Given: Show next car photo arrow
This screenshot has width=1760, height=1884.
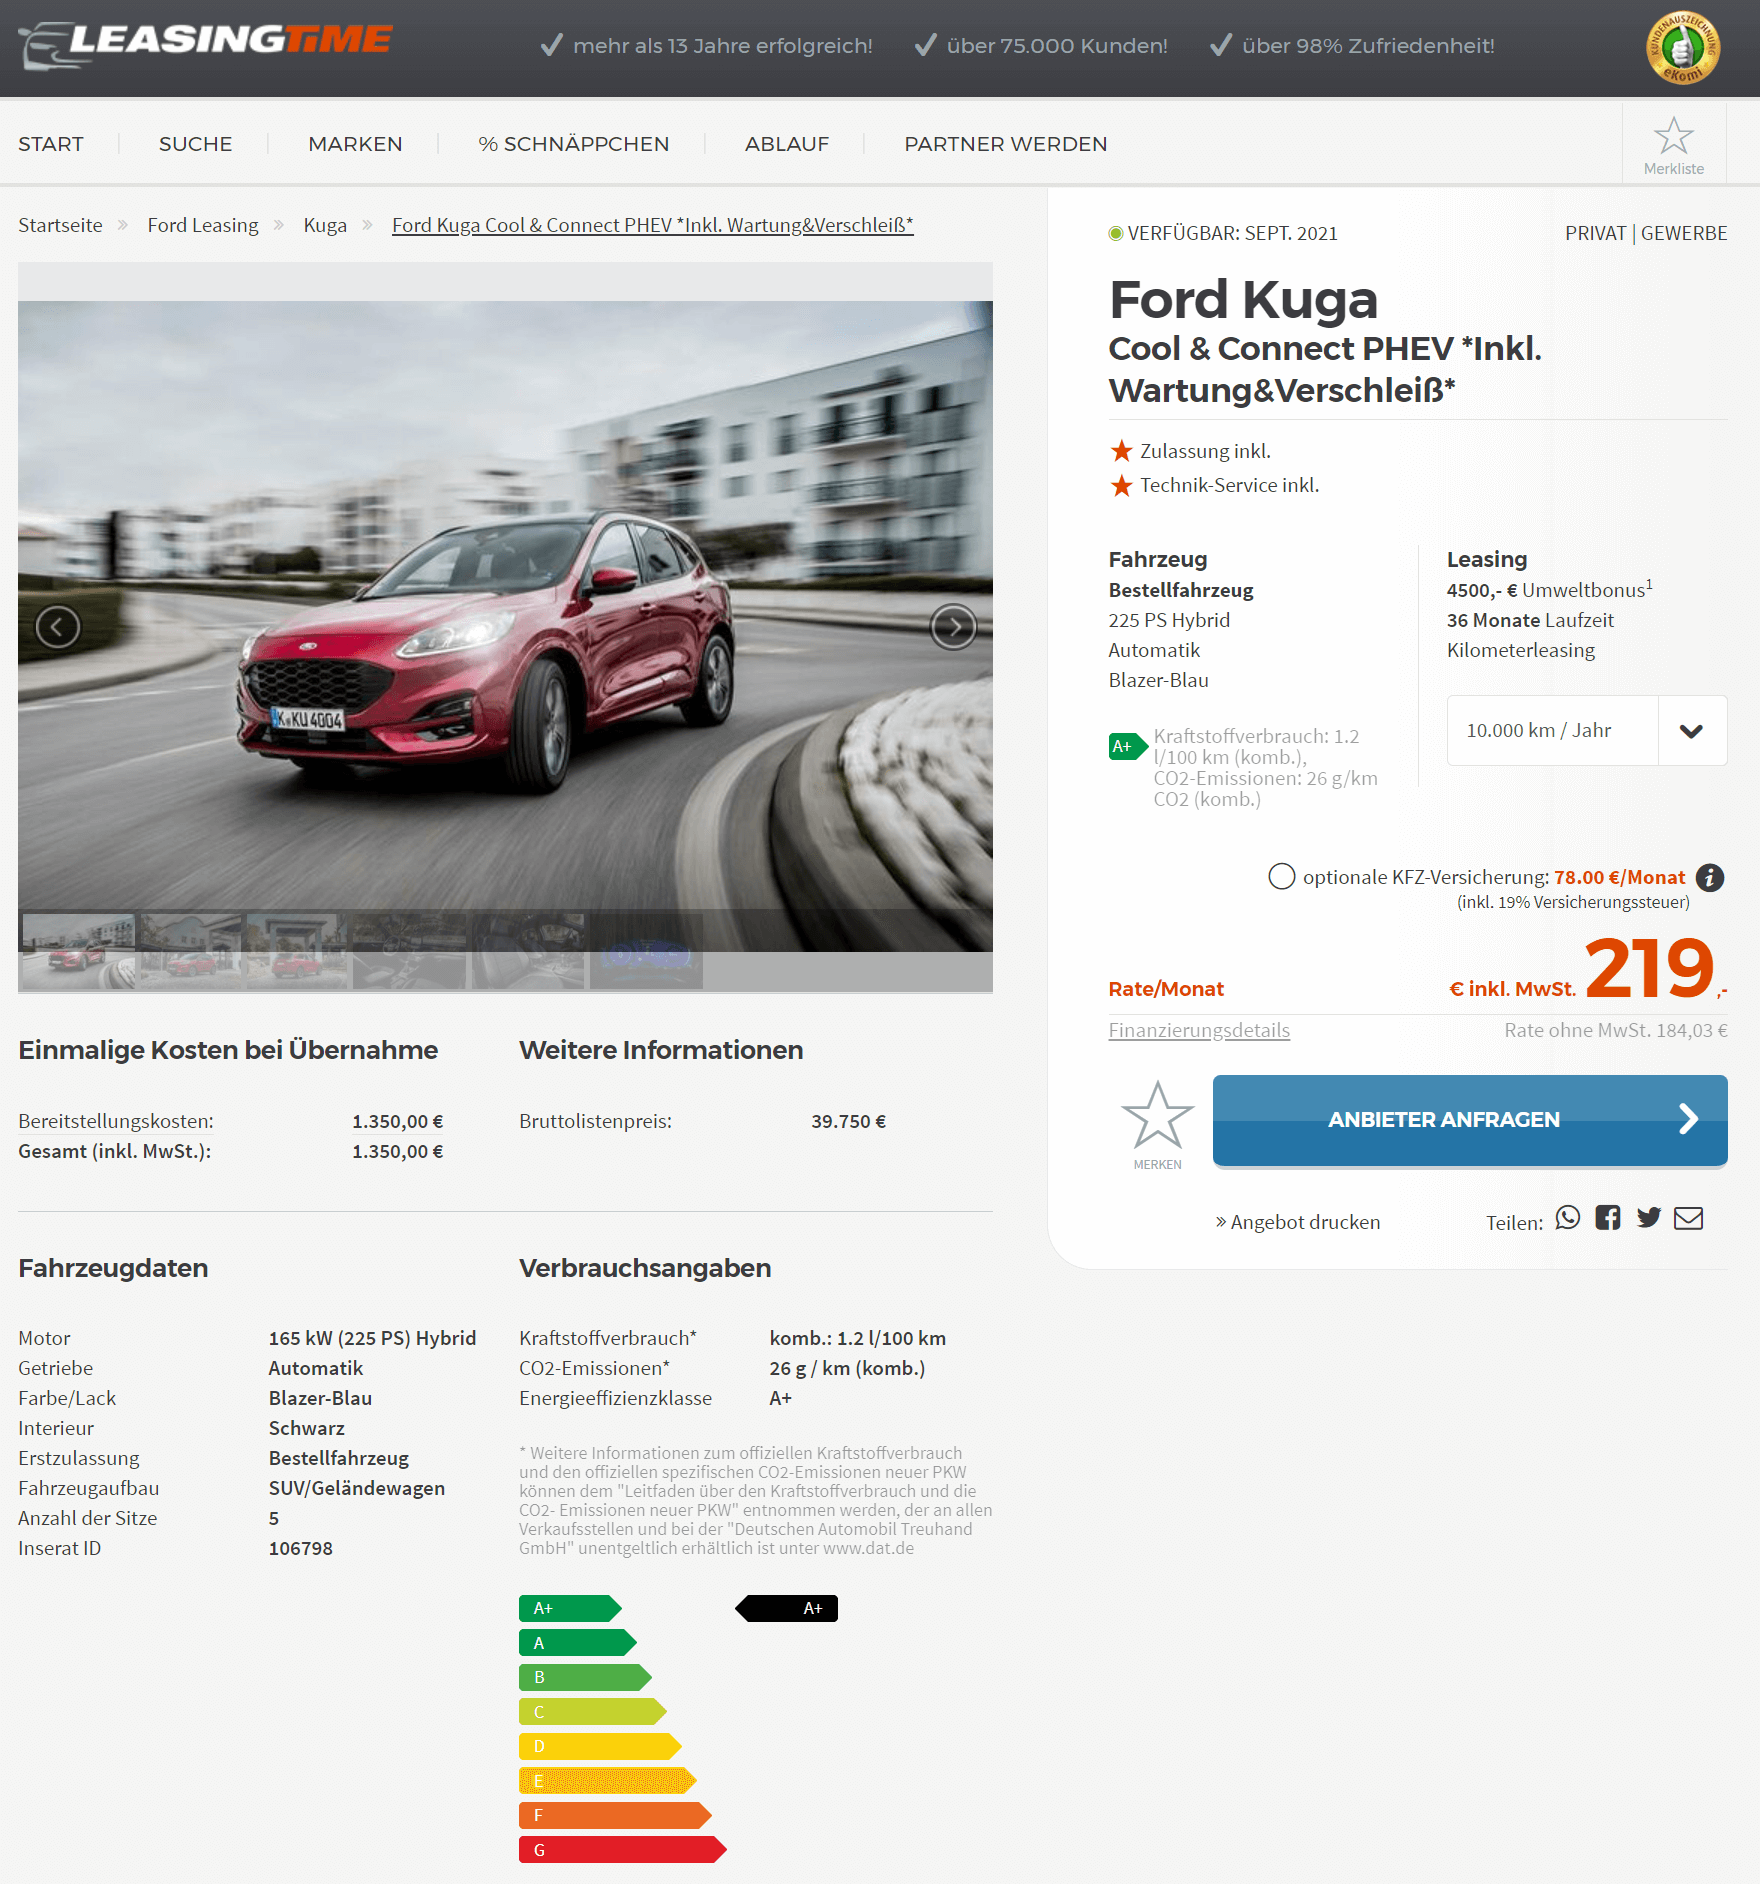Looking at the screenshot, I should pos(953,627).
